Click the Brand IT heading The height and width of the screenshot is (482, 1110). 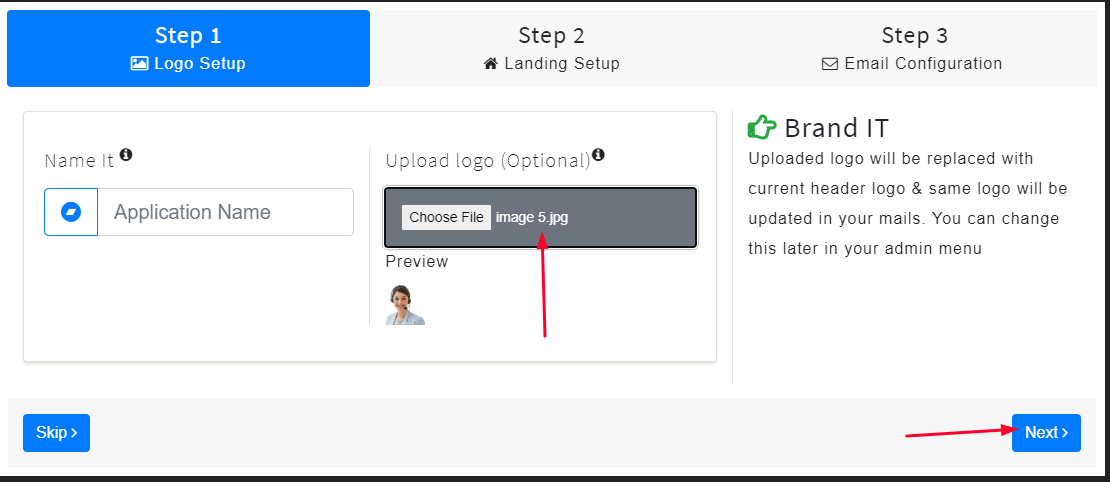(836, 128)
